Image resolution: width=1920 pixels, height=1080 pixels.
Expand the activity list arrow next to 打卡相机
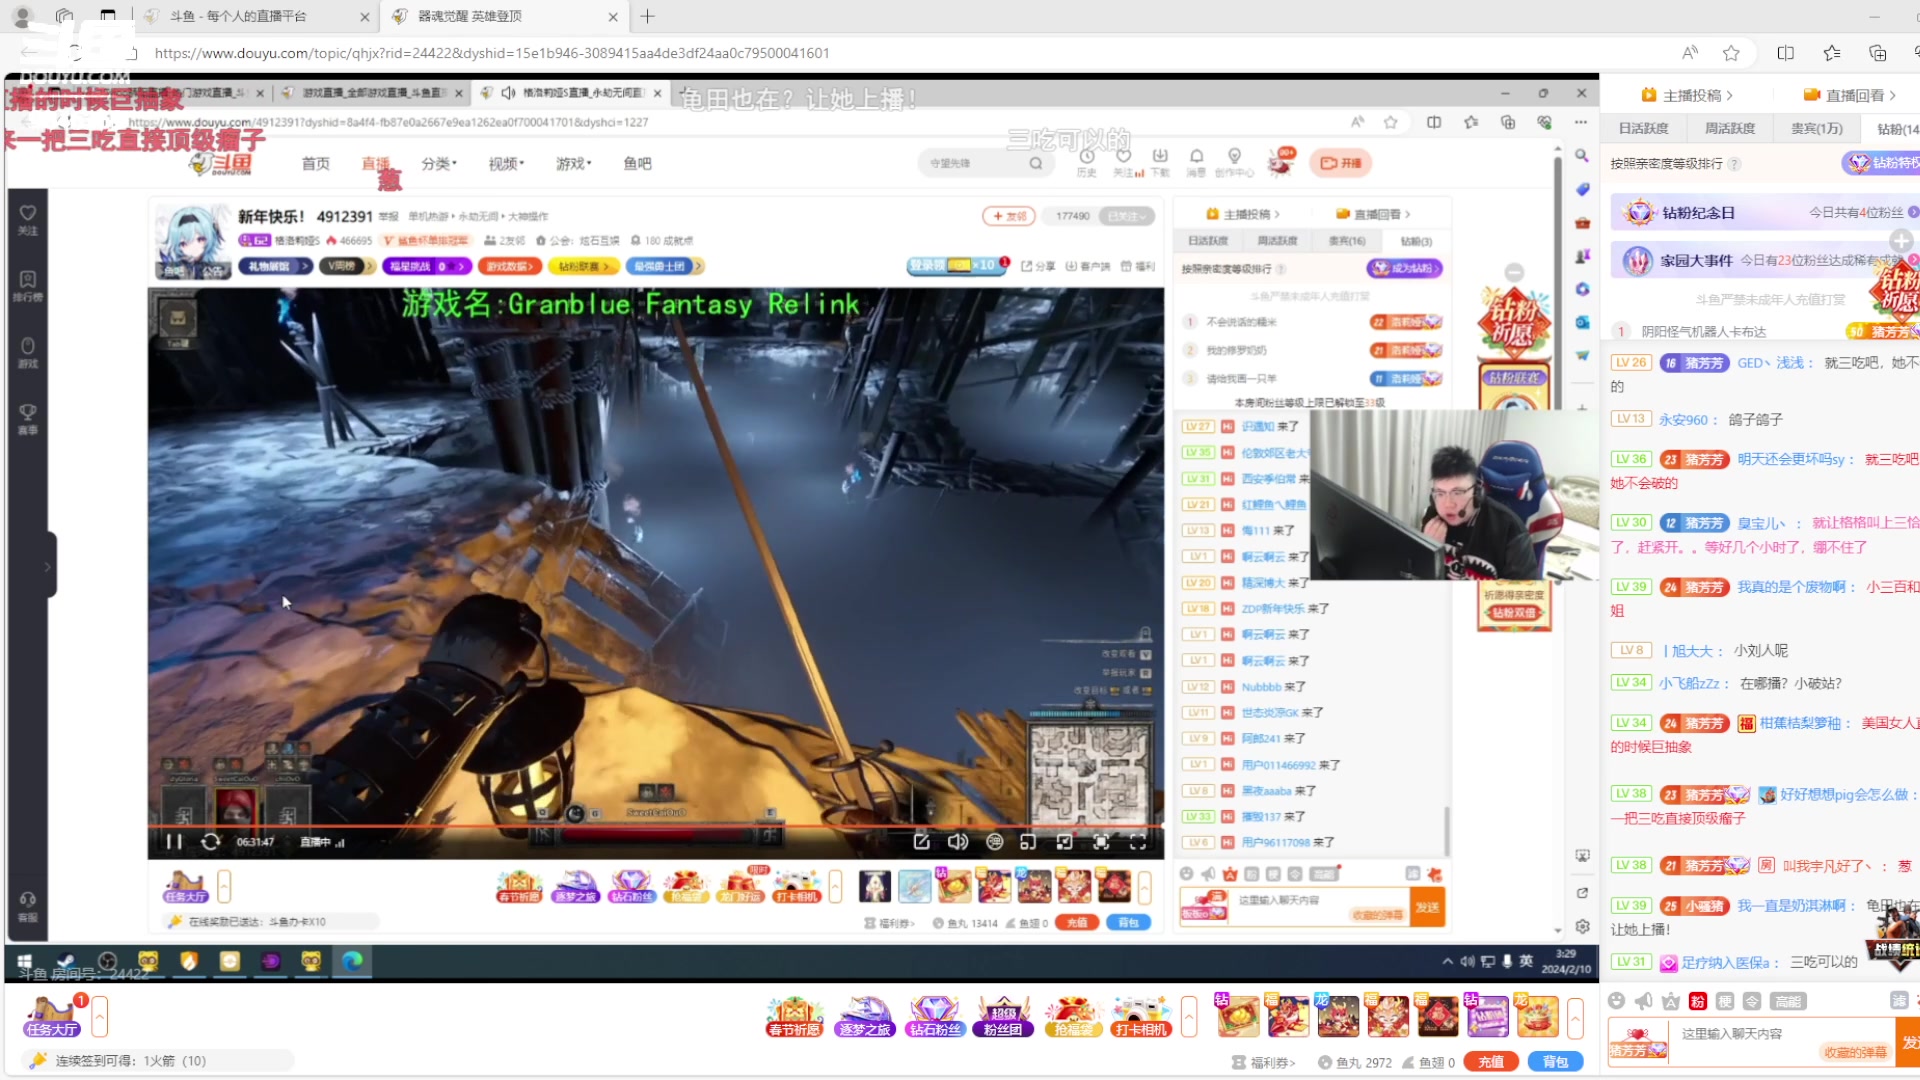[1189, 1017]
